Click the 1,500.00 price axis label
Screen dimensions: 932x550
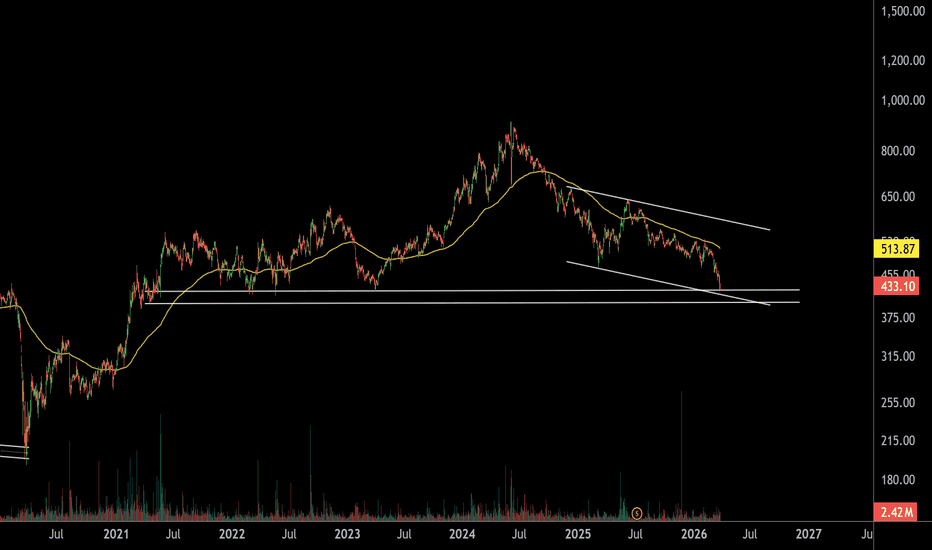(x=902, y=11)
